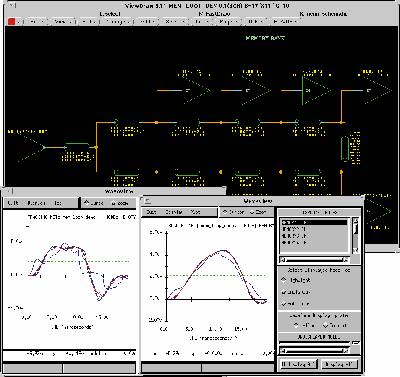Screen dimensions: 400x377
Task: Select first transmission line in lower row
Action: coord(127,173)
